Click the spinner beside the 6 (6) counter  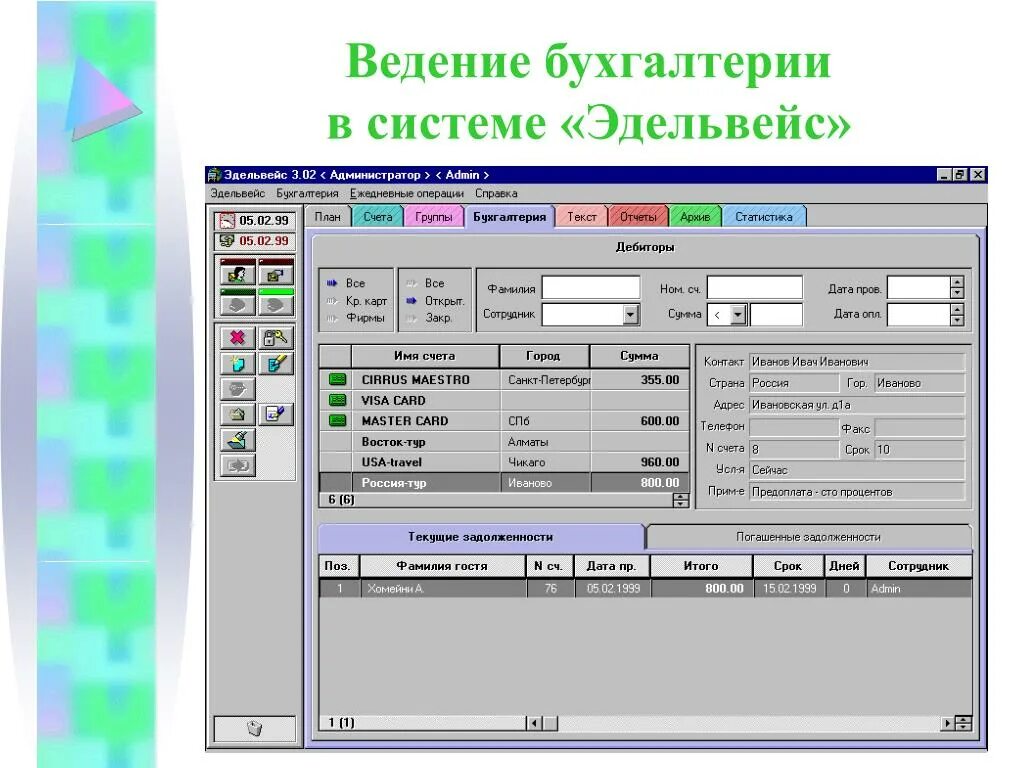click(x=680, y=500)
